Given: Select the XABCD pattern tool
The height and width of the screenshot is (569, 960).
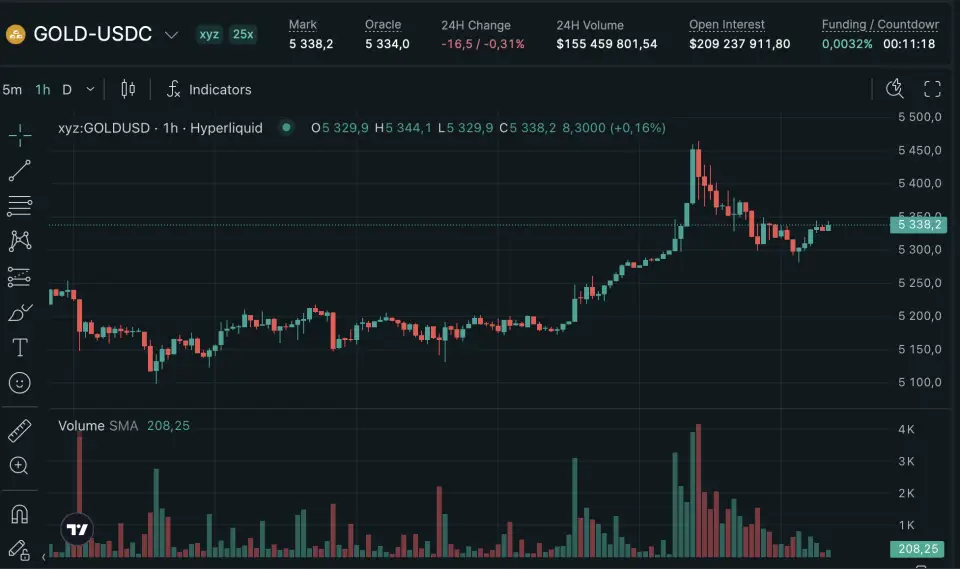Looking at the screenshot, I should pyautogui.click(x=20, y=241).
